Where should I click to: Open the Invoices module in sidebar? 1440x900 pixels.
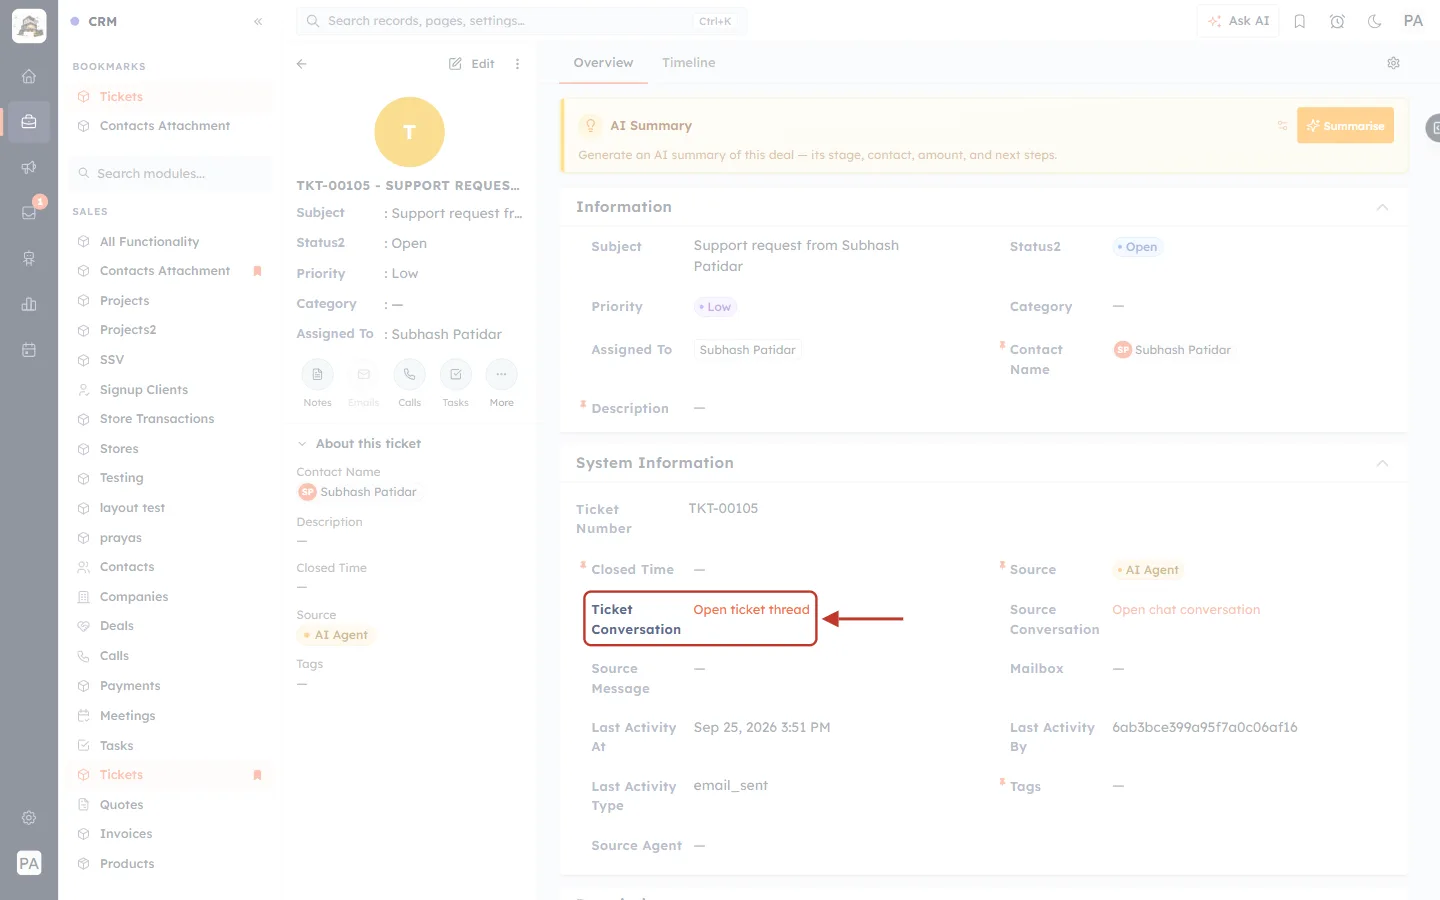(x=126, y=834)
